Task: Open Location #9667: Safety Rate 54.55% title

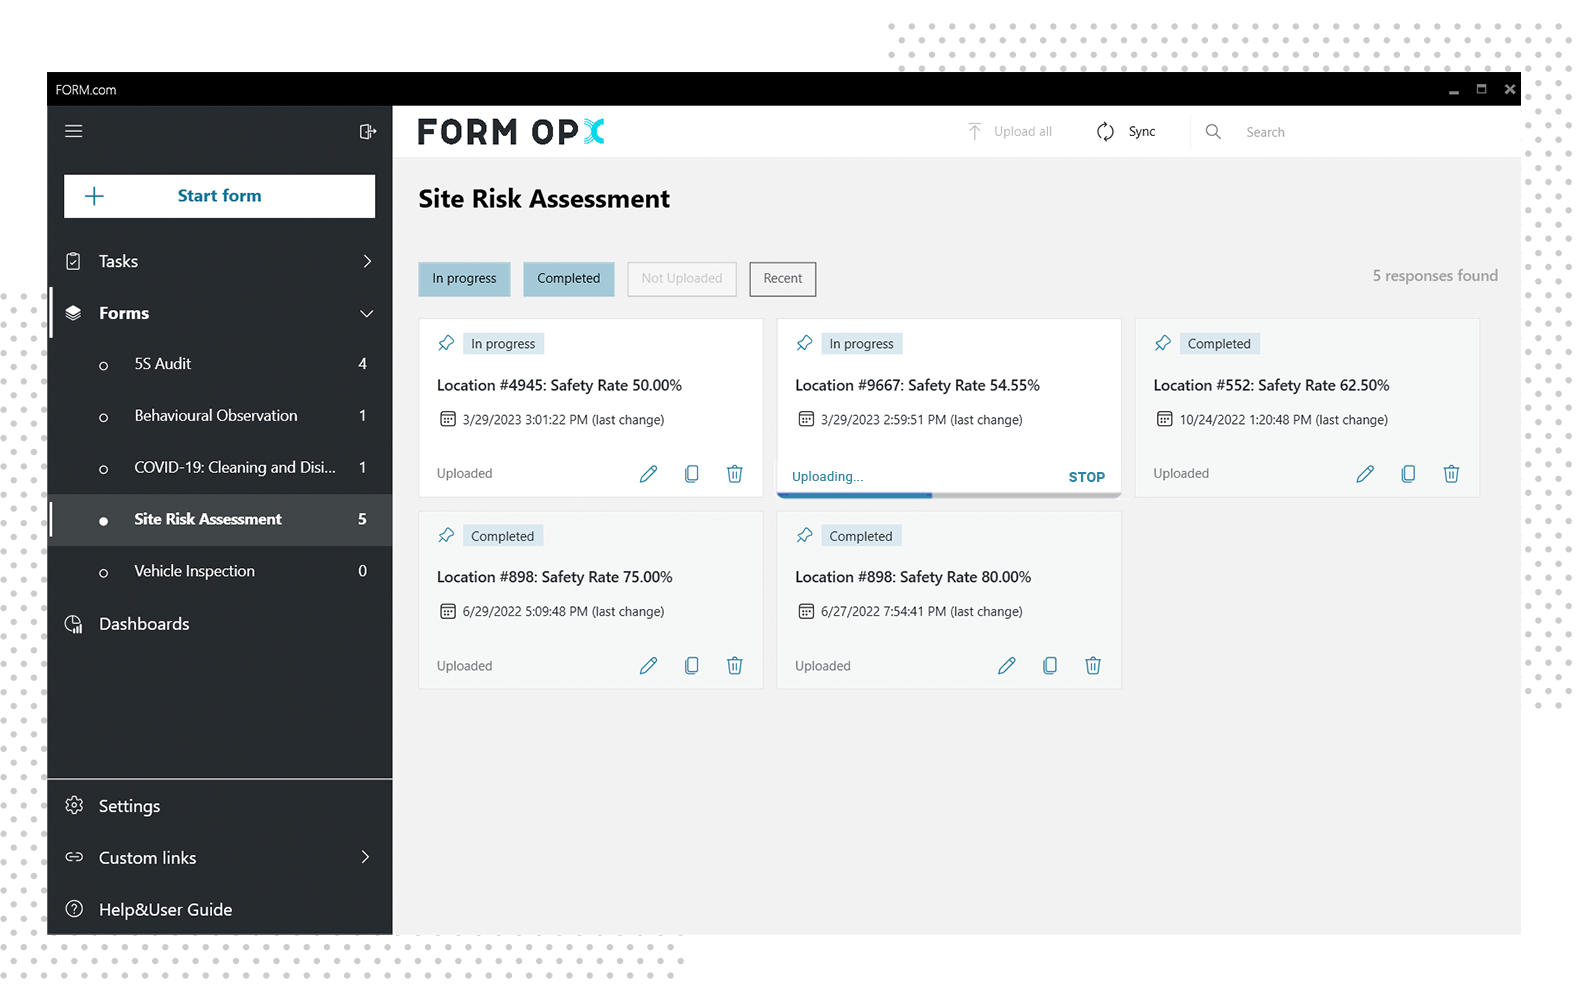Action: [917, 385]
